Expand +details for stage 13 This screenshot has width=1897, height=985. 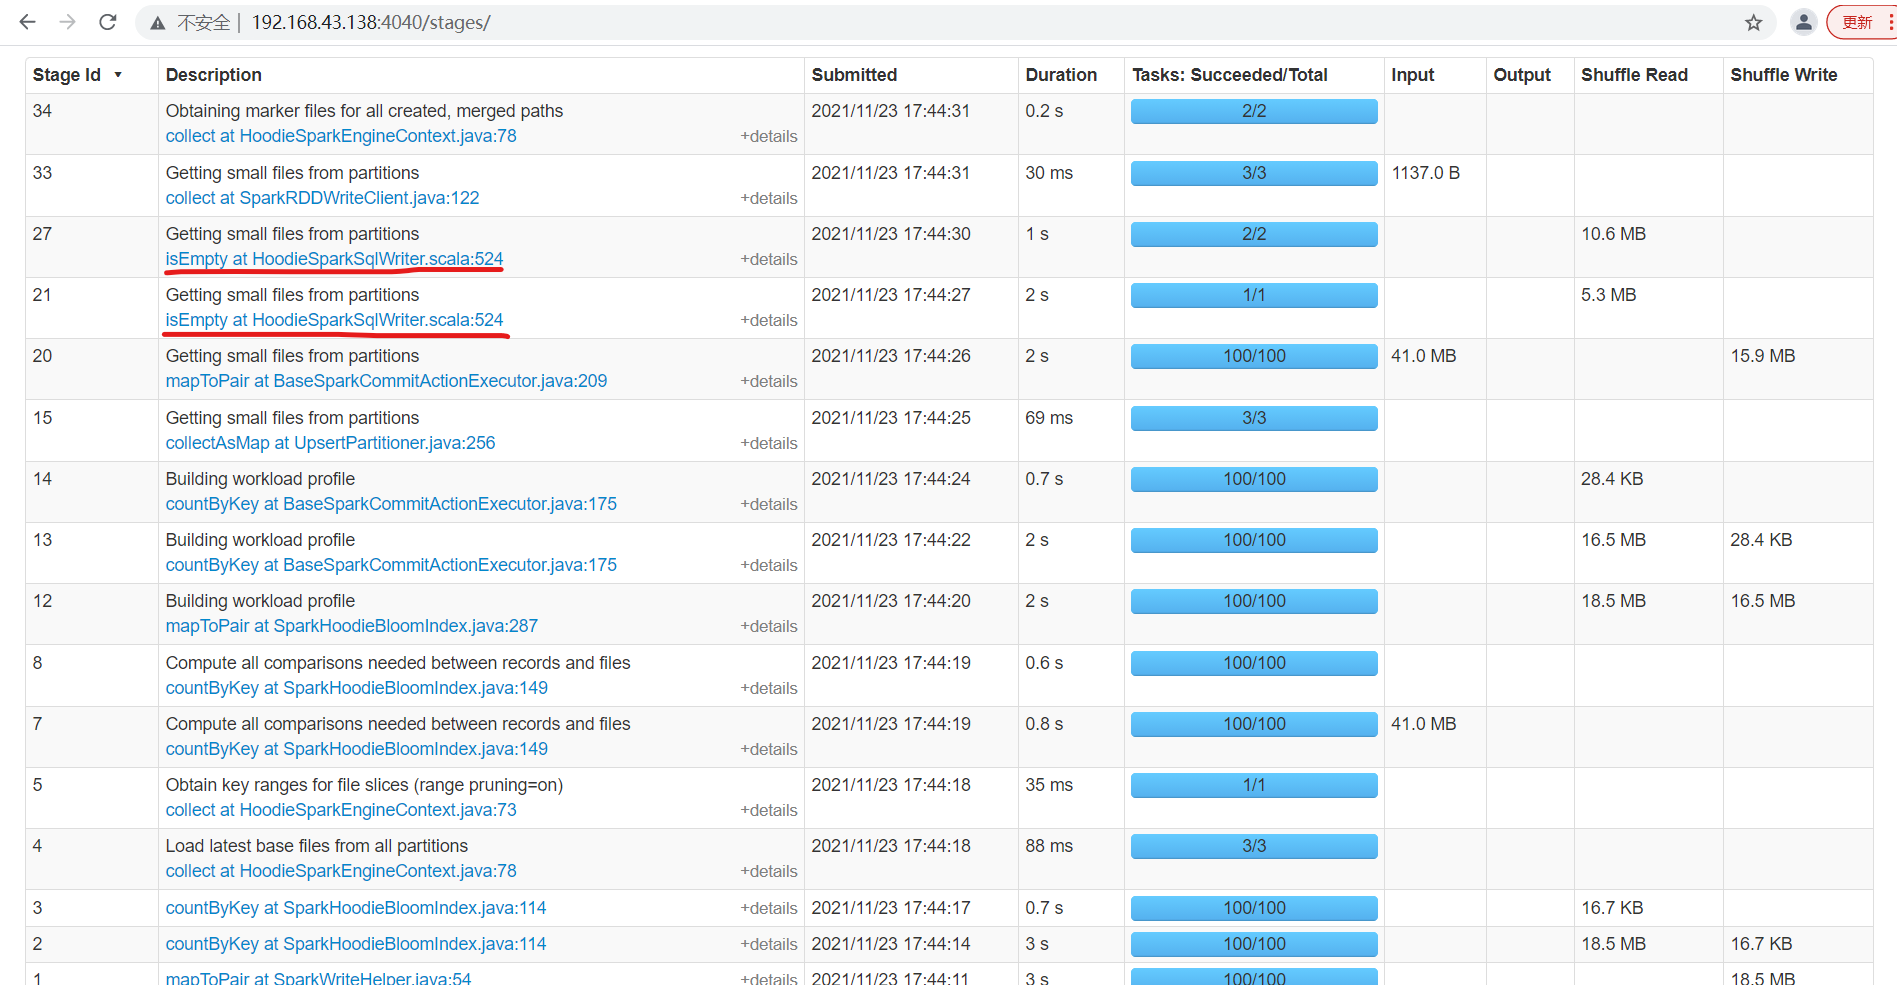768,566
